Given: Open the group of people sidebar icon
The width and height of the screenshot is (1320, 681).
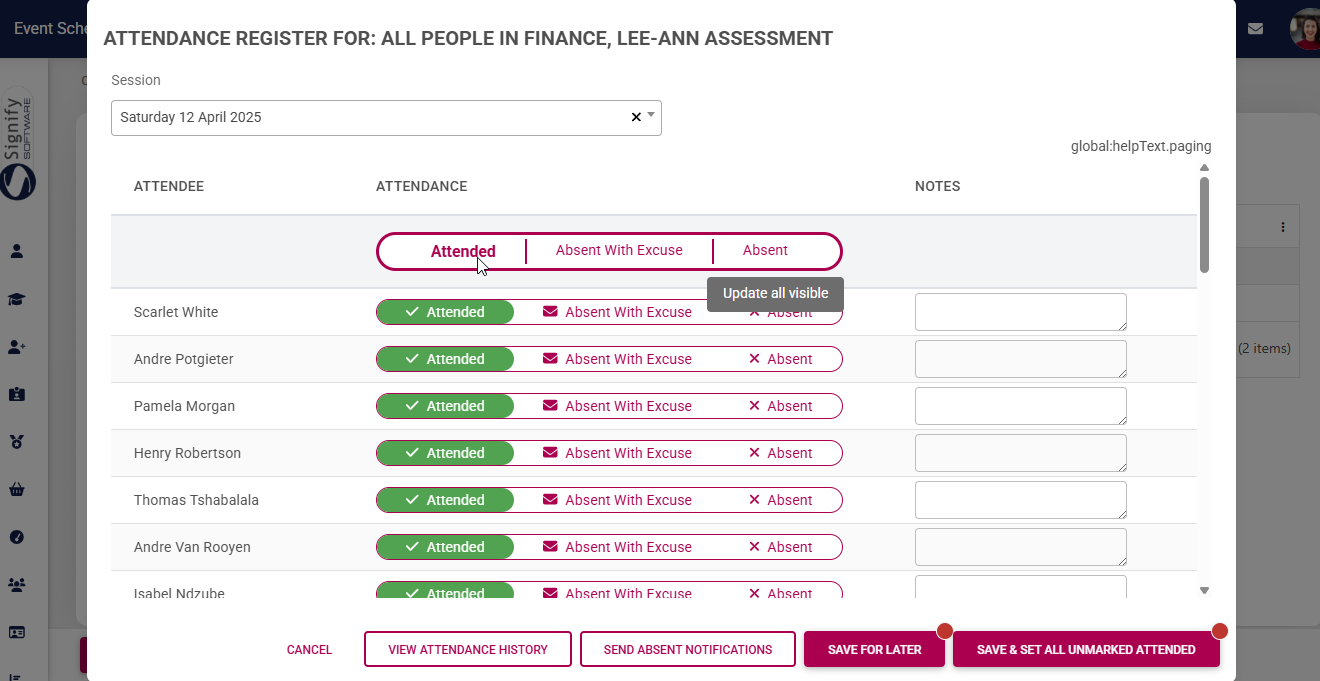Looking at the screenshot, I should tap(17, 584).
